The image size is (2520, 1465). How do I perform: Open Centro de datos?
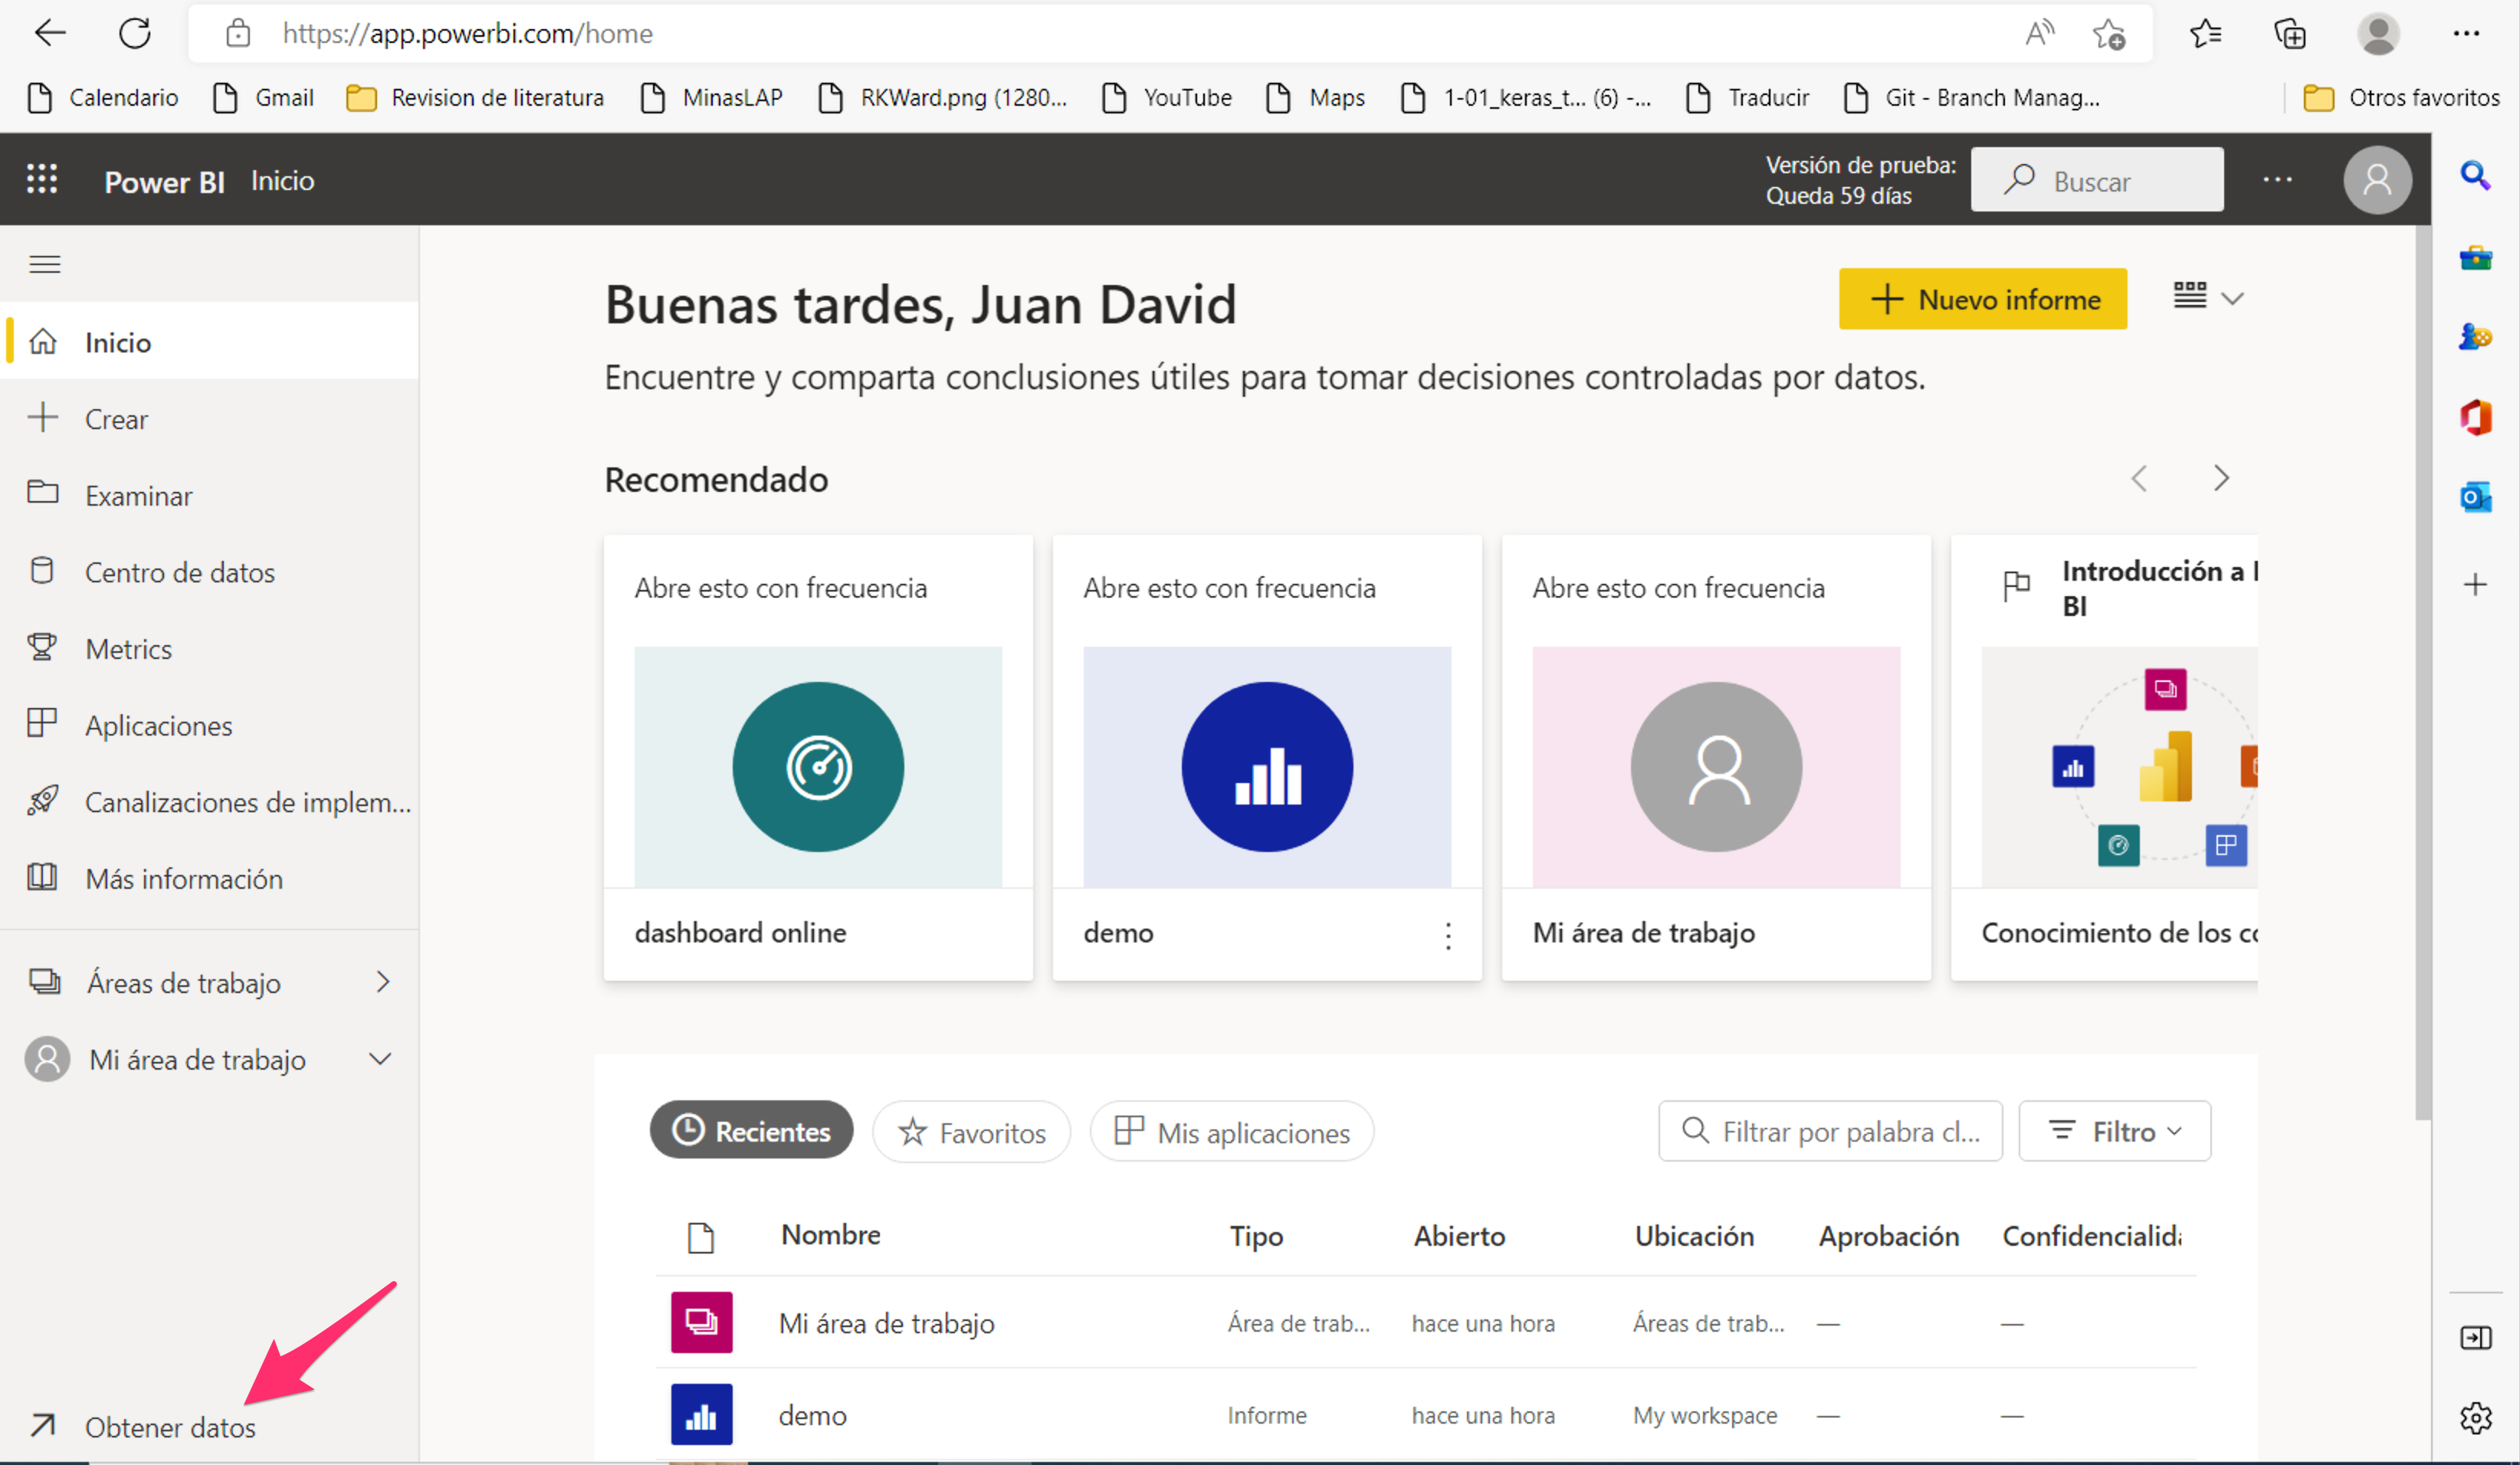coord(210,571)
